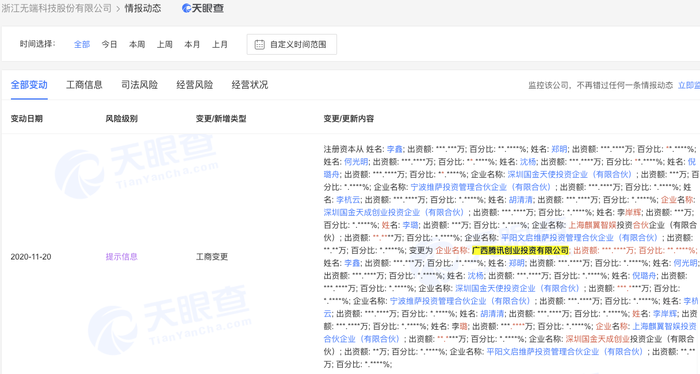Select the 全部 time filter
Image resolution: width=700 pixels, height=374 pixels.
tap(82, 44)
